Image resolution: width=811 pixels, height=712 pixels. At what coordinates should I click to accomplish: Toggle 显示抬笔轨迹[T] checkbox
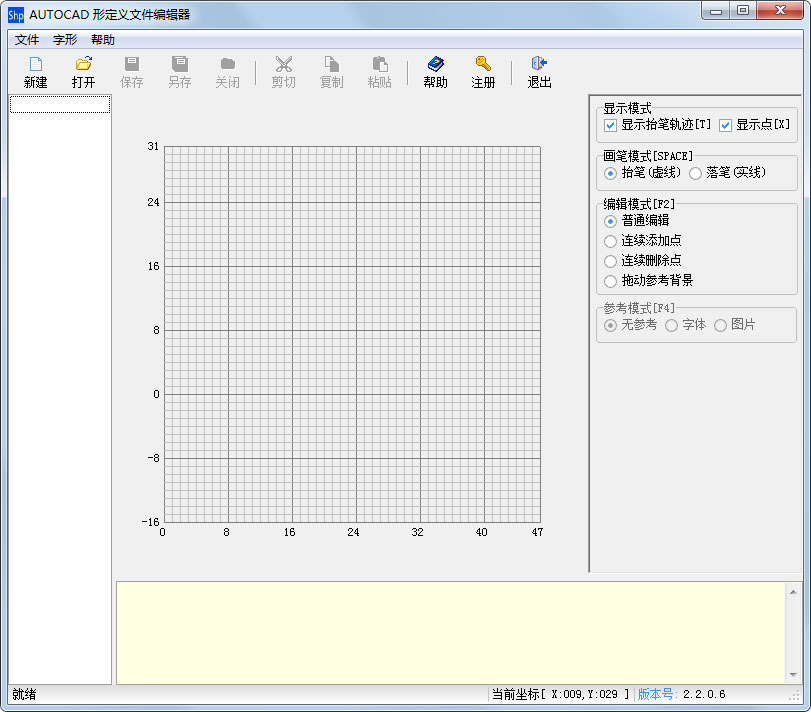(x=610, y=125)
